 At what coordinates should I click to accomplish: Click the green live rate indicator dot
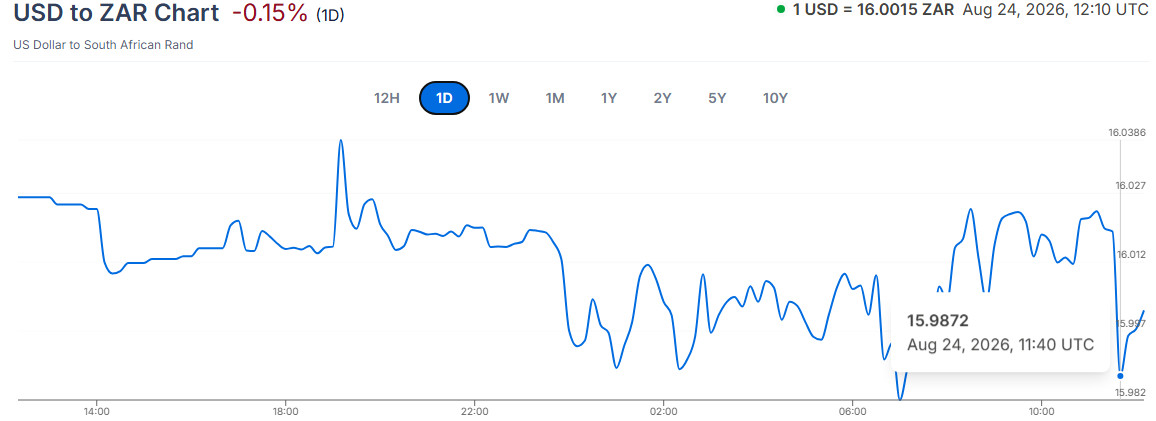point(781,10)
